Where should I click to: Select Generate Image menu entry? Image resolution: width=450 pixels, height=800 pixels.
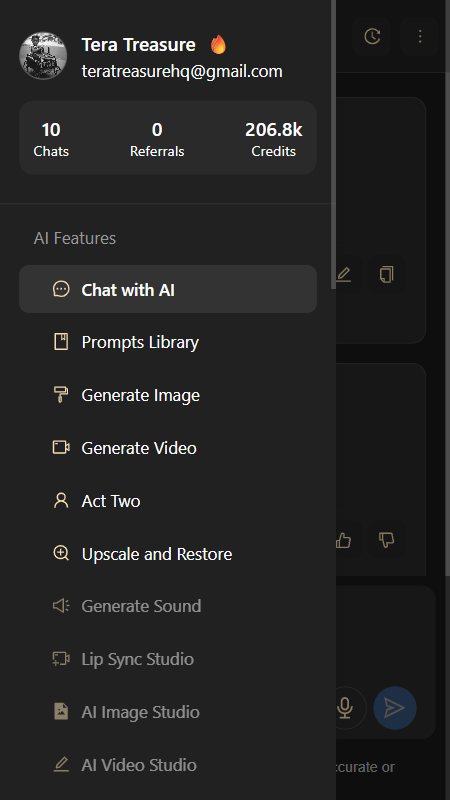[168, 395]
